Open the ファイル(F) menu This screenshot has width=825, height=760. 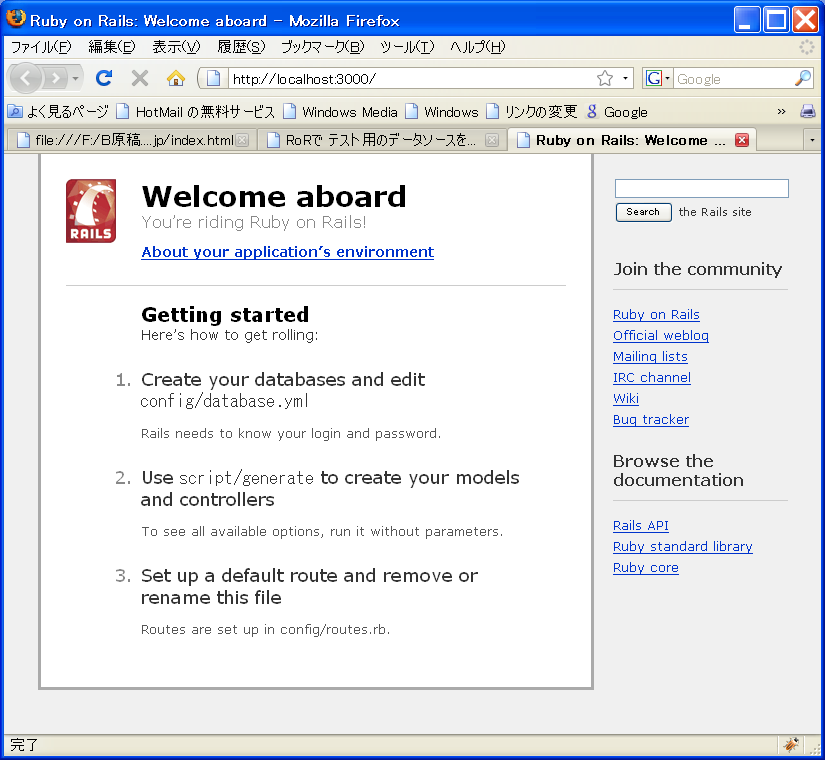coord(41,47)
